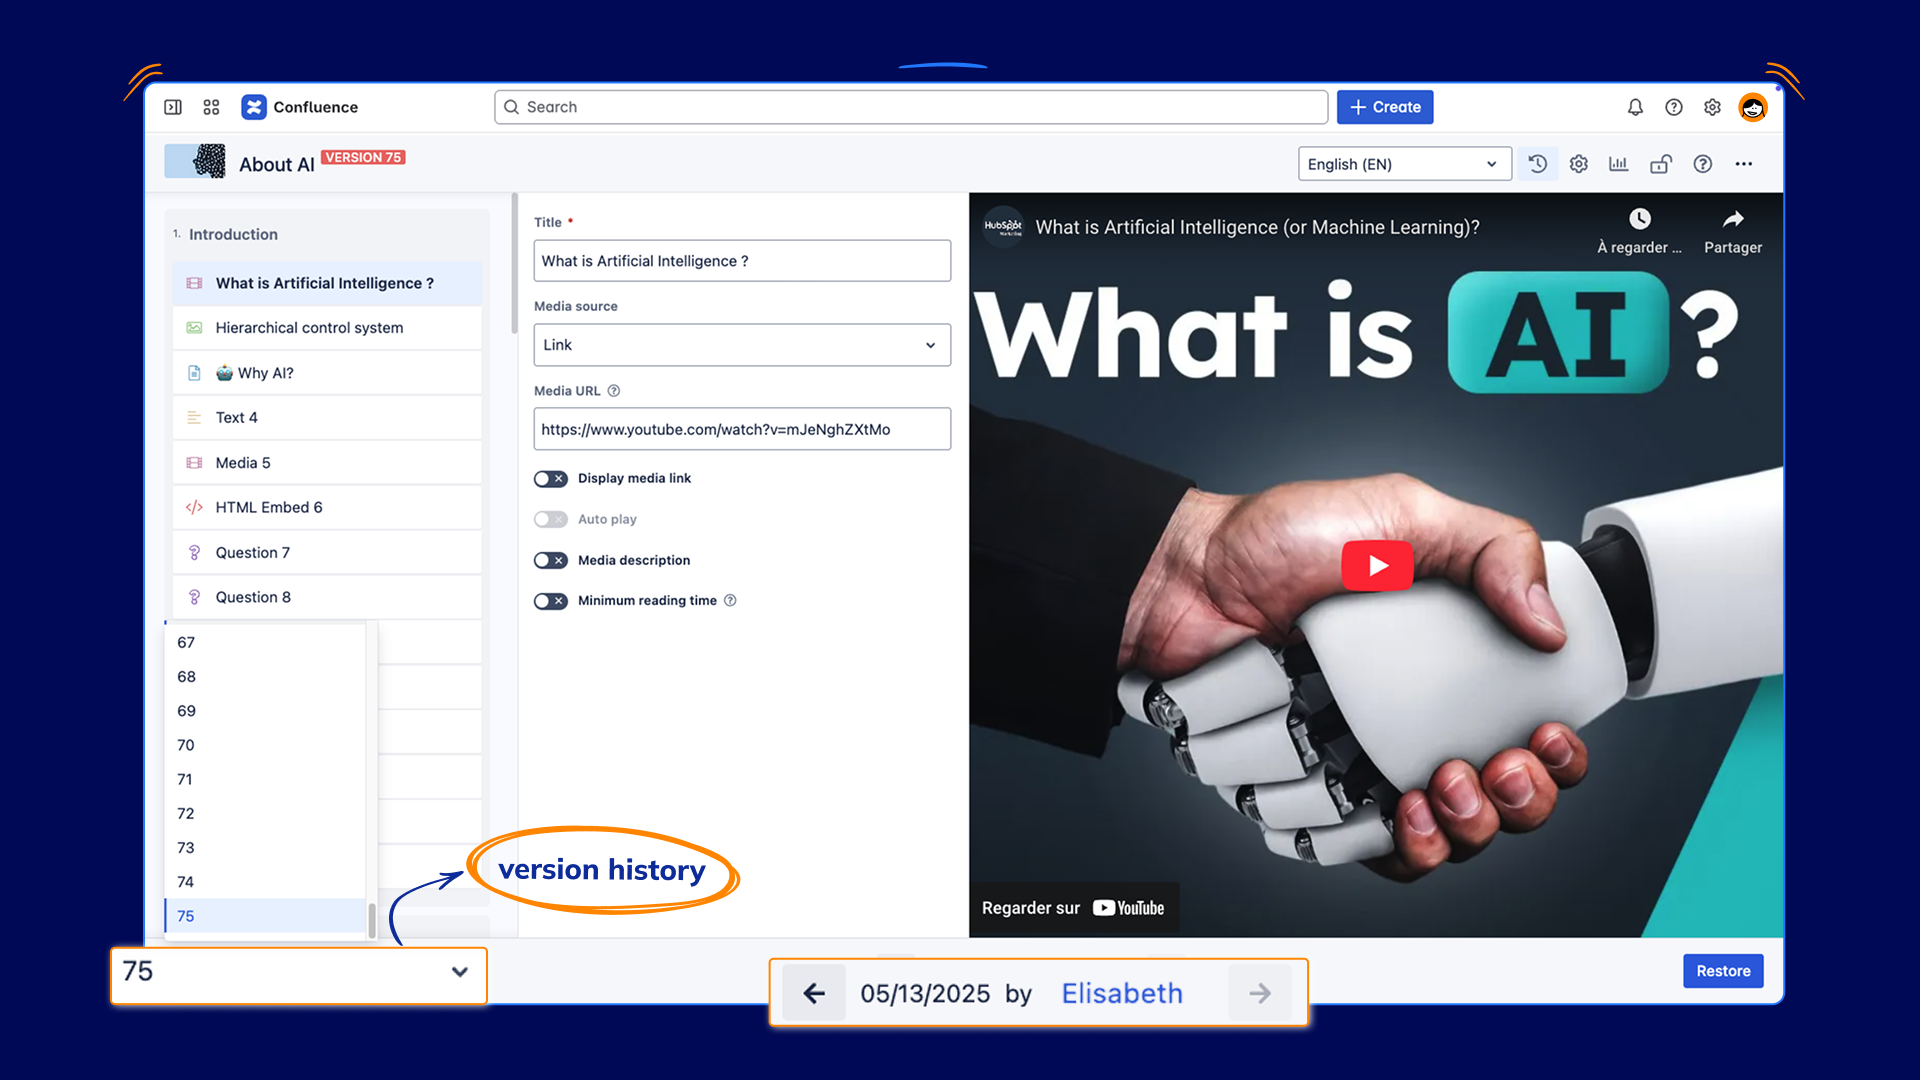This screenshot has width=1920, height=1080.
Task: Play the YouTube video
Action: [1376, 566]
